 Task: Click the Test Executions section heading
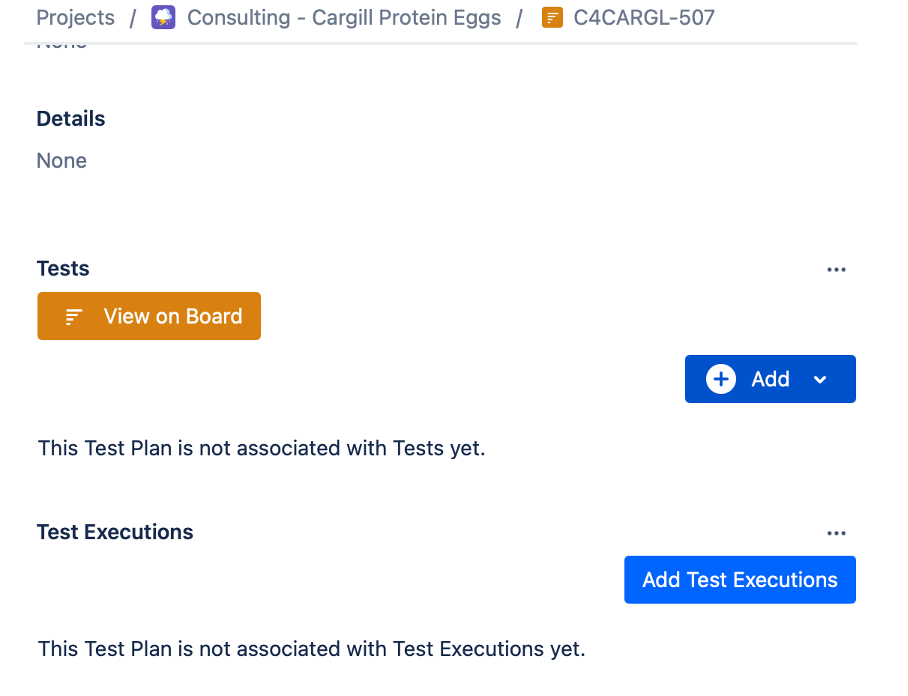[x=115, y=532]
